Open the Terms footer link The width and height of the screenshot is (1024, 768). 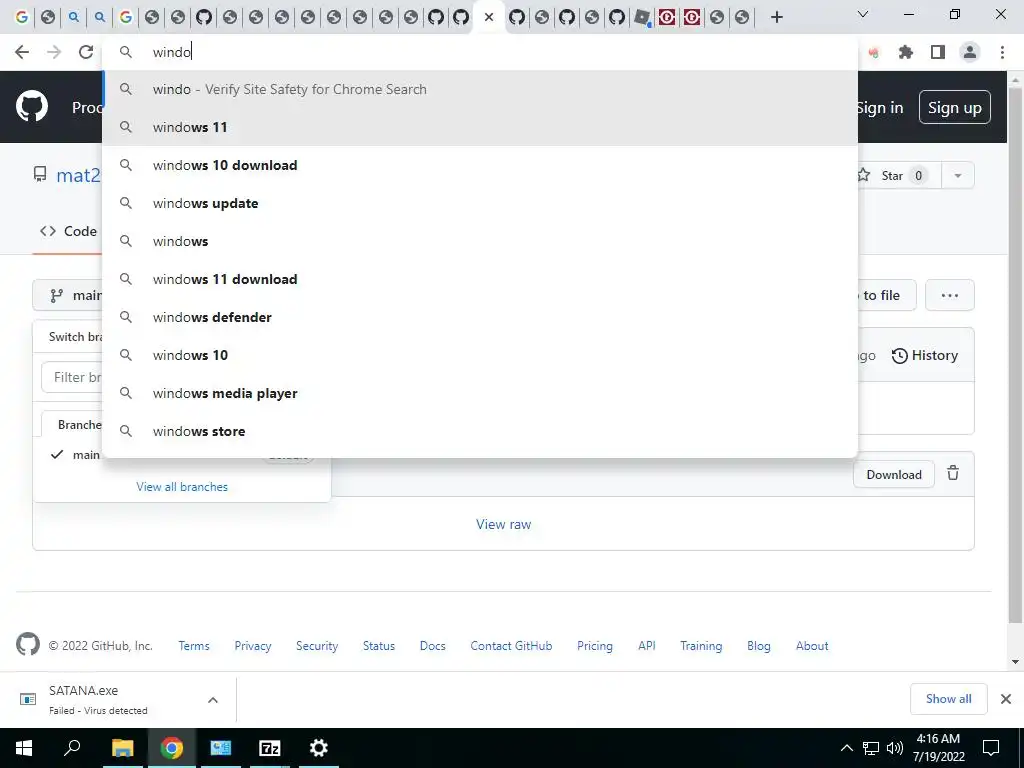[194, 646]
